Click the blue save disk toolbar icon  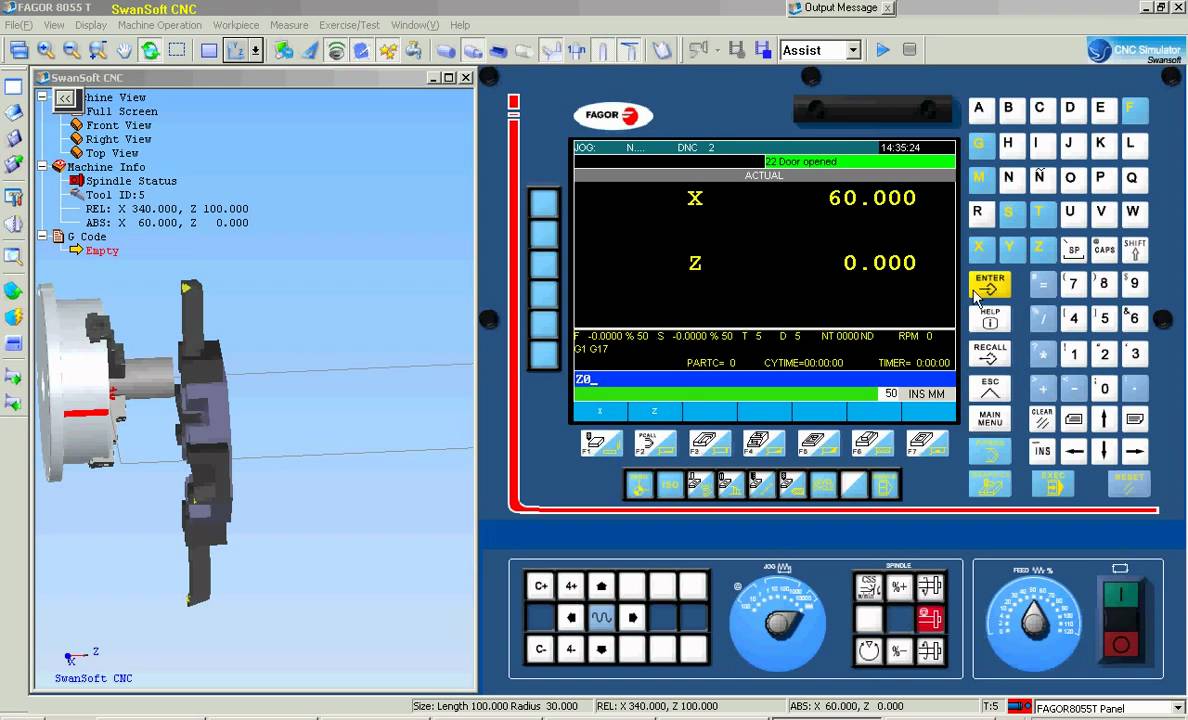[x=763, y=50]
